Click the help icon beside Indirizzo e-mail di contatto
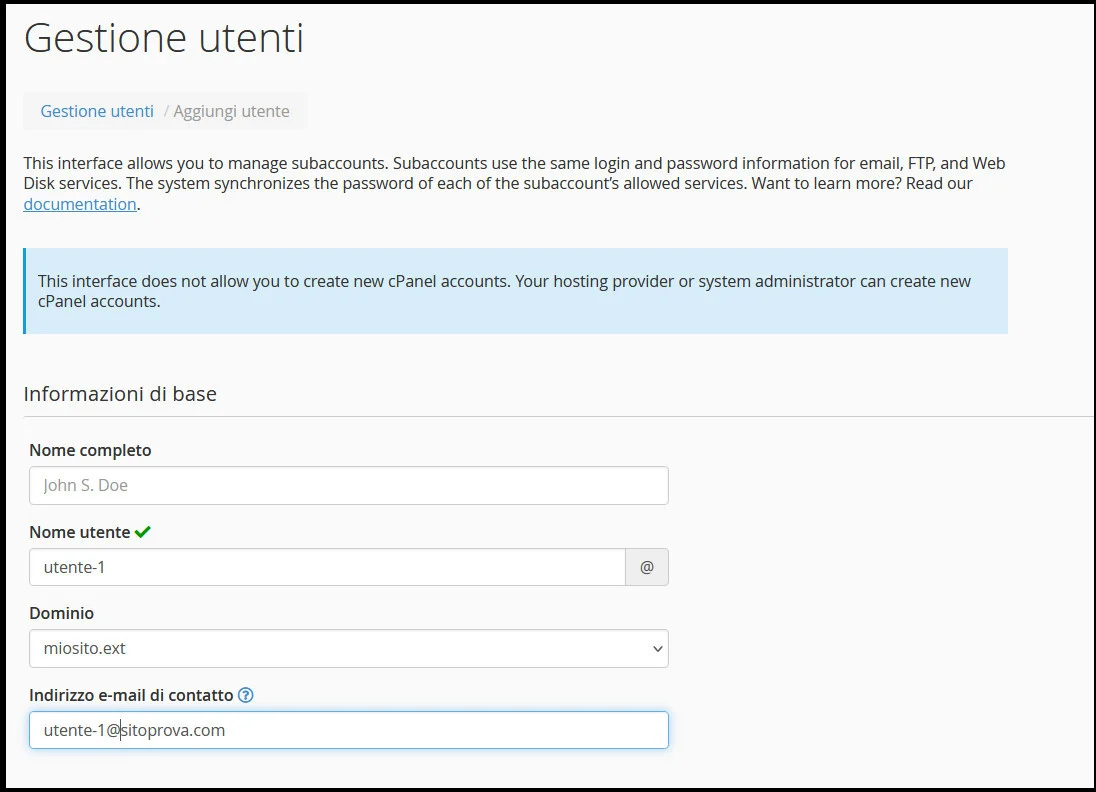Viewport: 1096px width, 792px height. pos(246,695)
